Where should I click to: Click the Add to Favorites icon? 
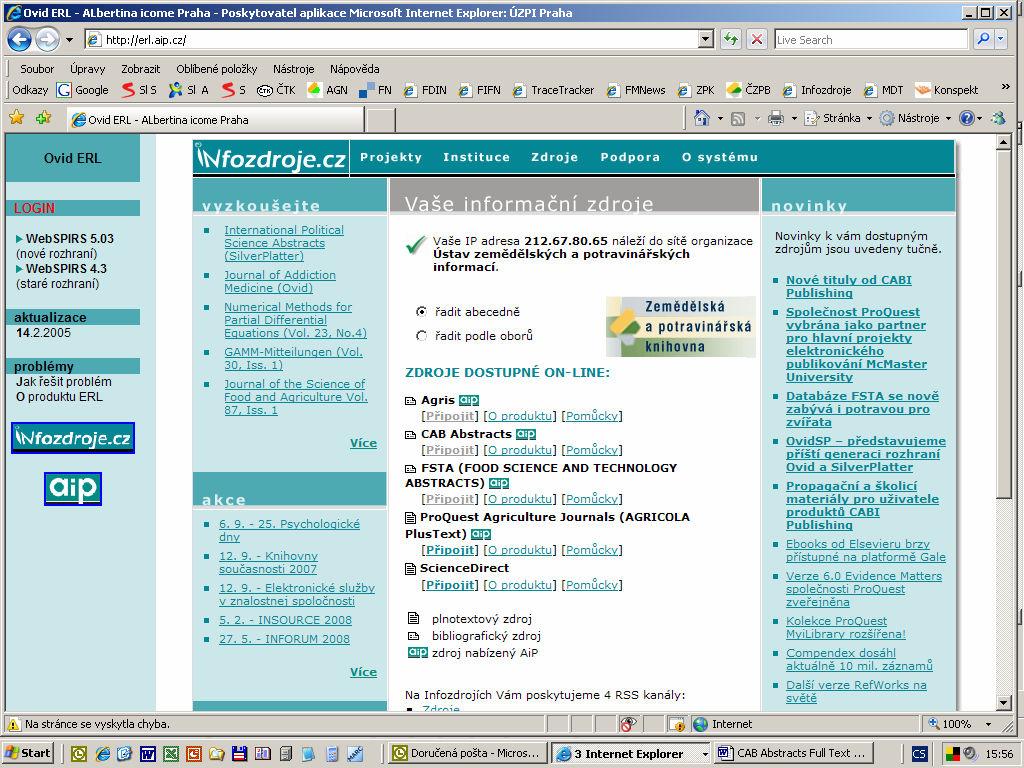(x=44, y=118)
